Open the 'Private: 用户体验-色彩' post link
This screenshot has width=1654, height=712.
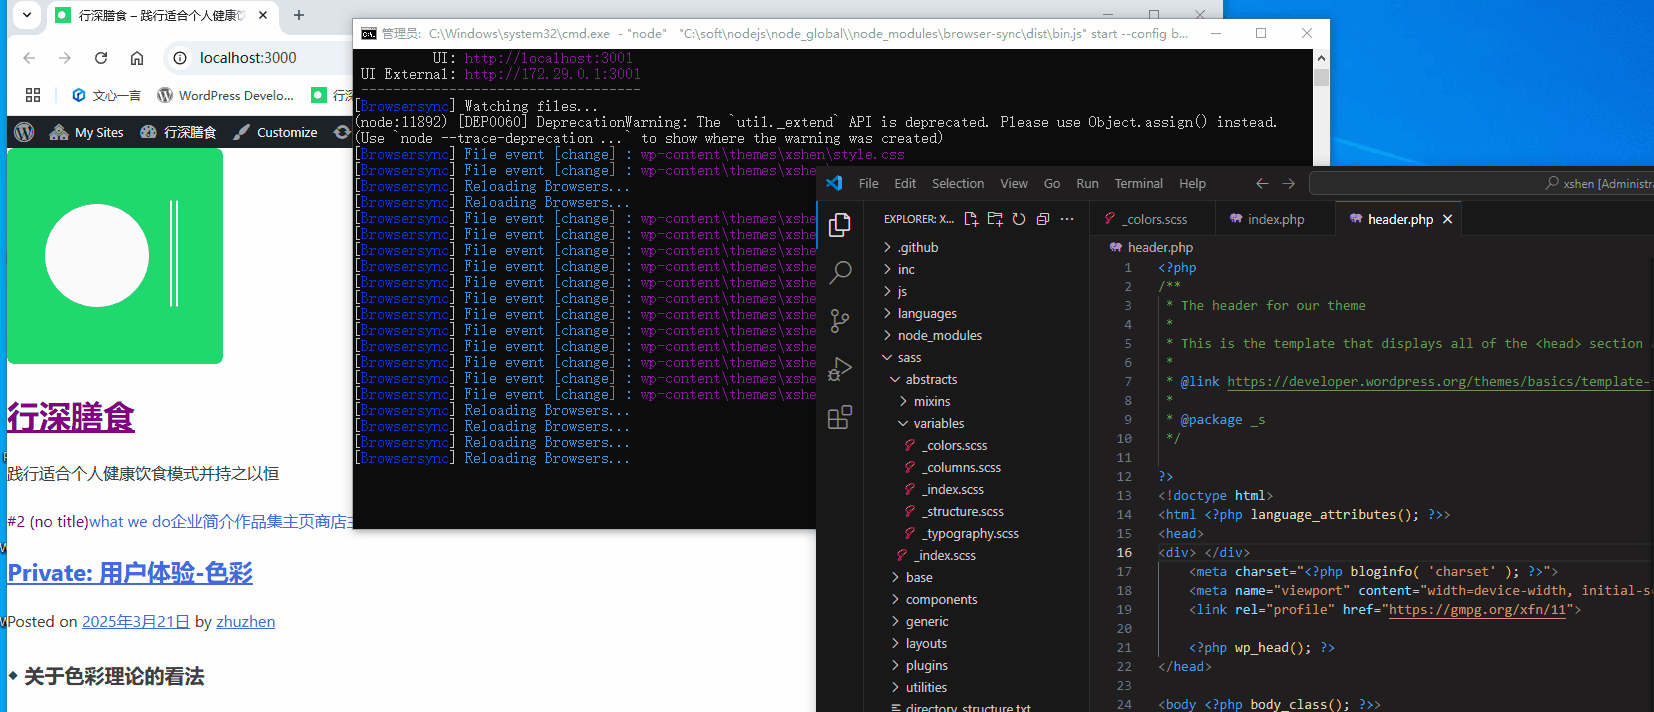(130, 573)
